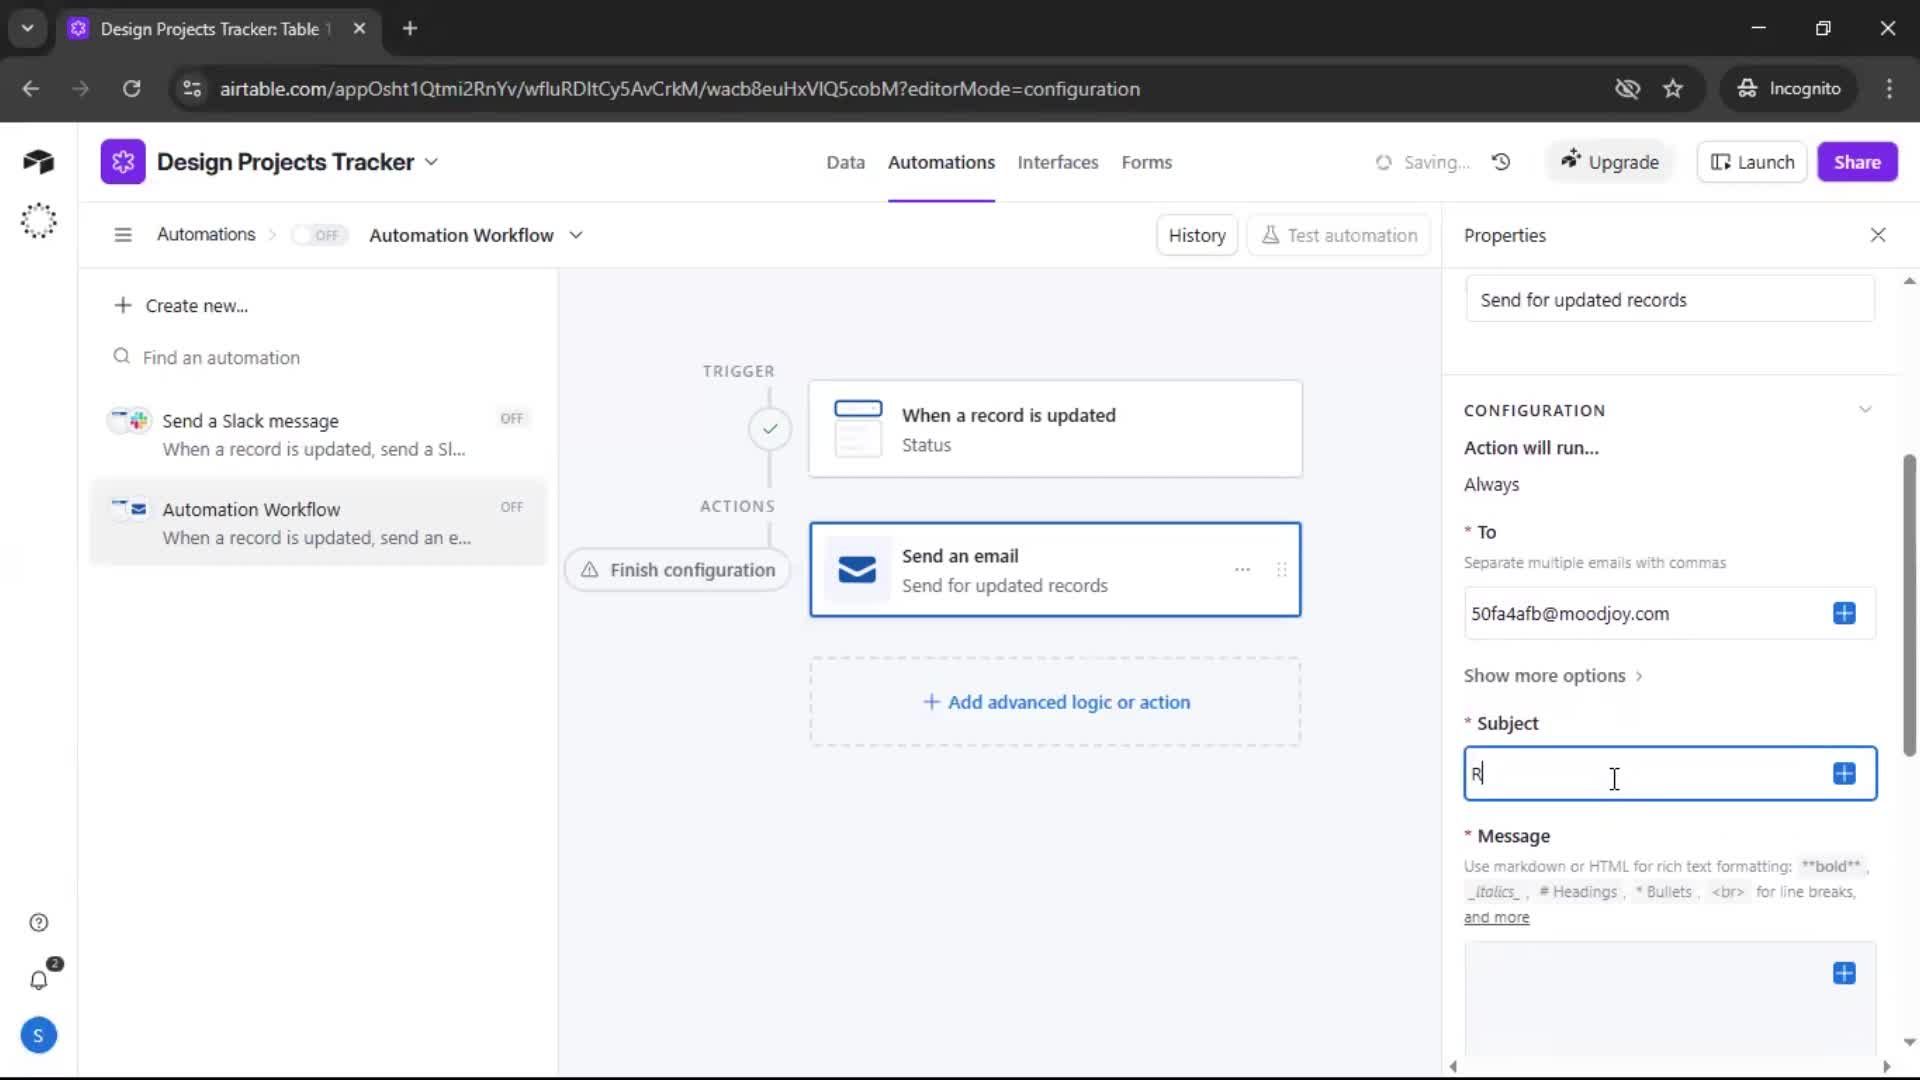This screenshot has height=1080, width=1920.
Task: Click Finish configuration warning button
Action: coord(677,570)
